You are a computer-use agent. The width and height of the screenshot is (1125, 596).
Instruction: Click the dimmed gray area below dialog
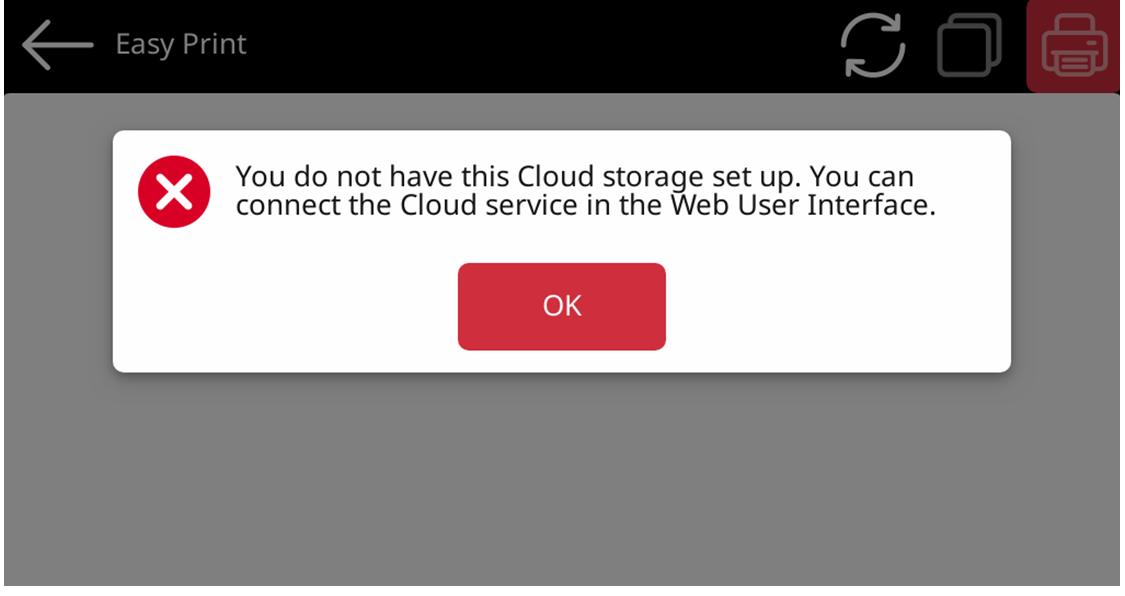pyautogui.click(x=560, y=480)
